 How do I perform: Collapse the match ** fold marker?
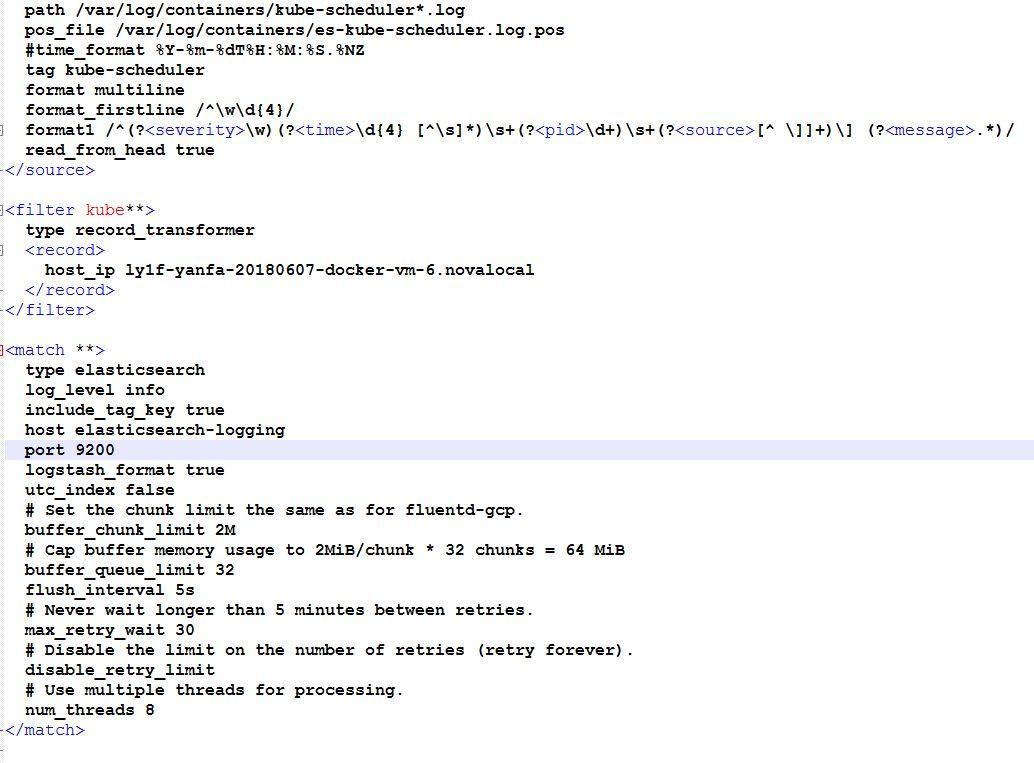click(2, 350)
